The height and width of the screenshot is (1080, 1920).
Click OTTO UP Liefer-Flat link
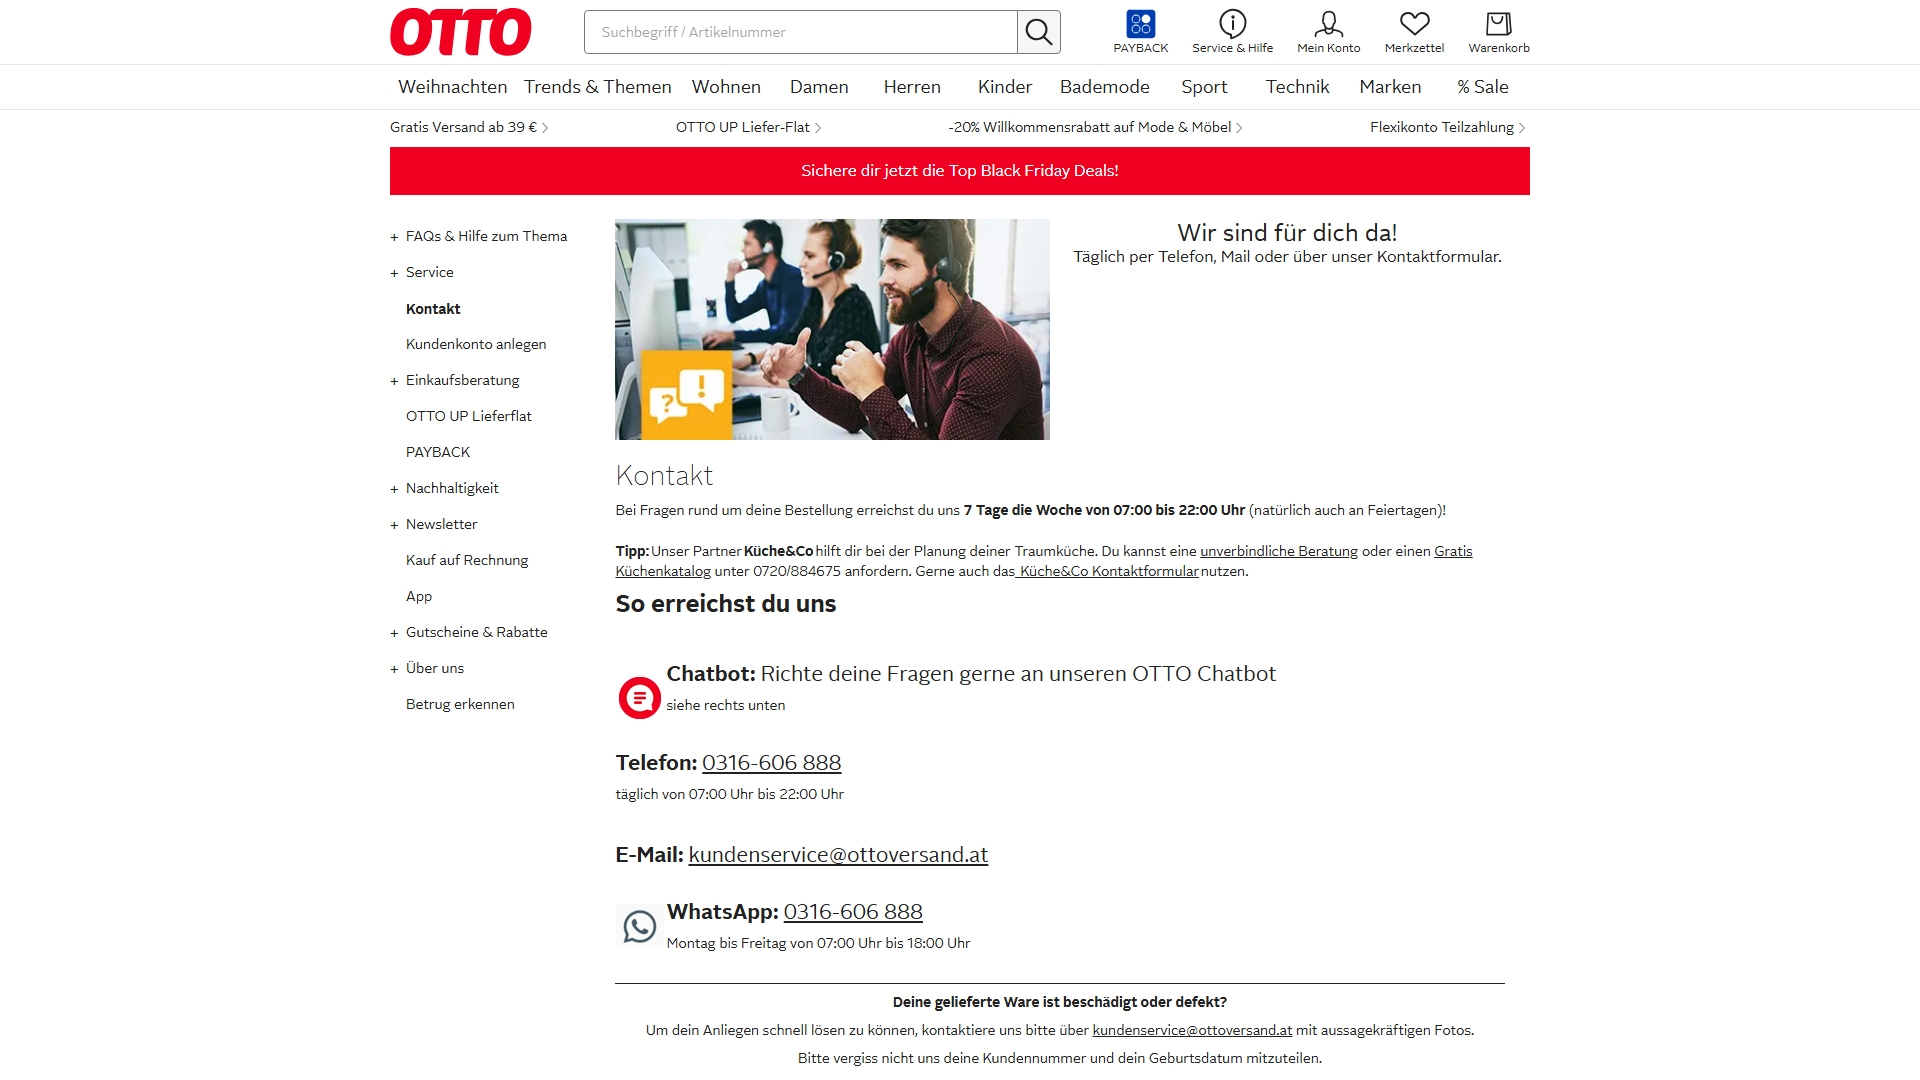pyautogui.click(x=748, y=127)
